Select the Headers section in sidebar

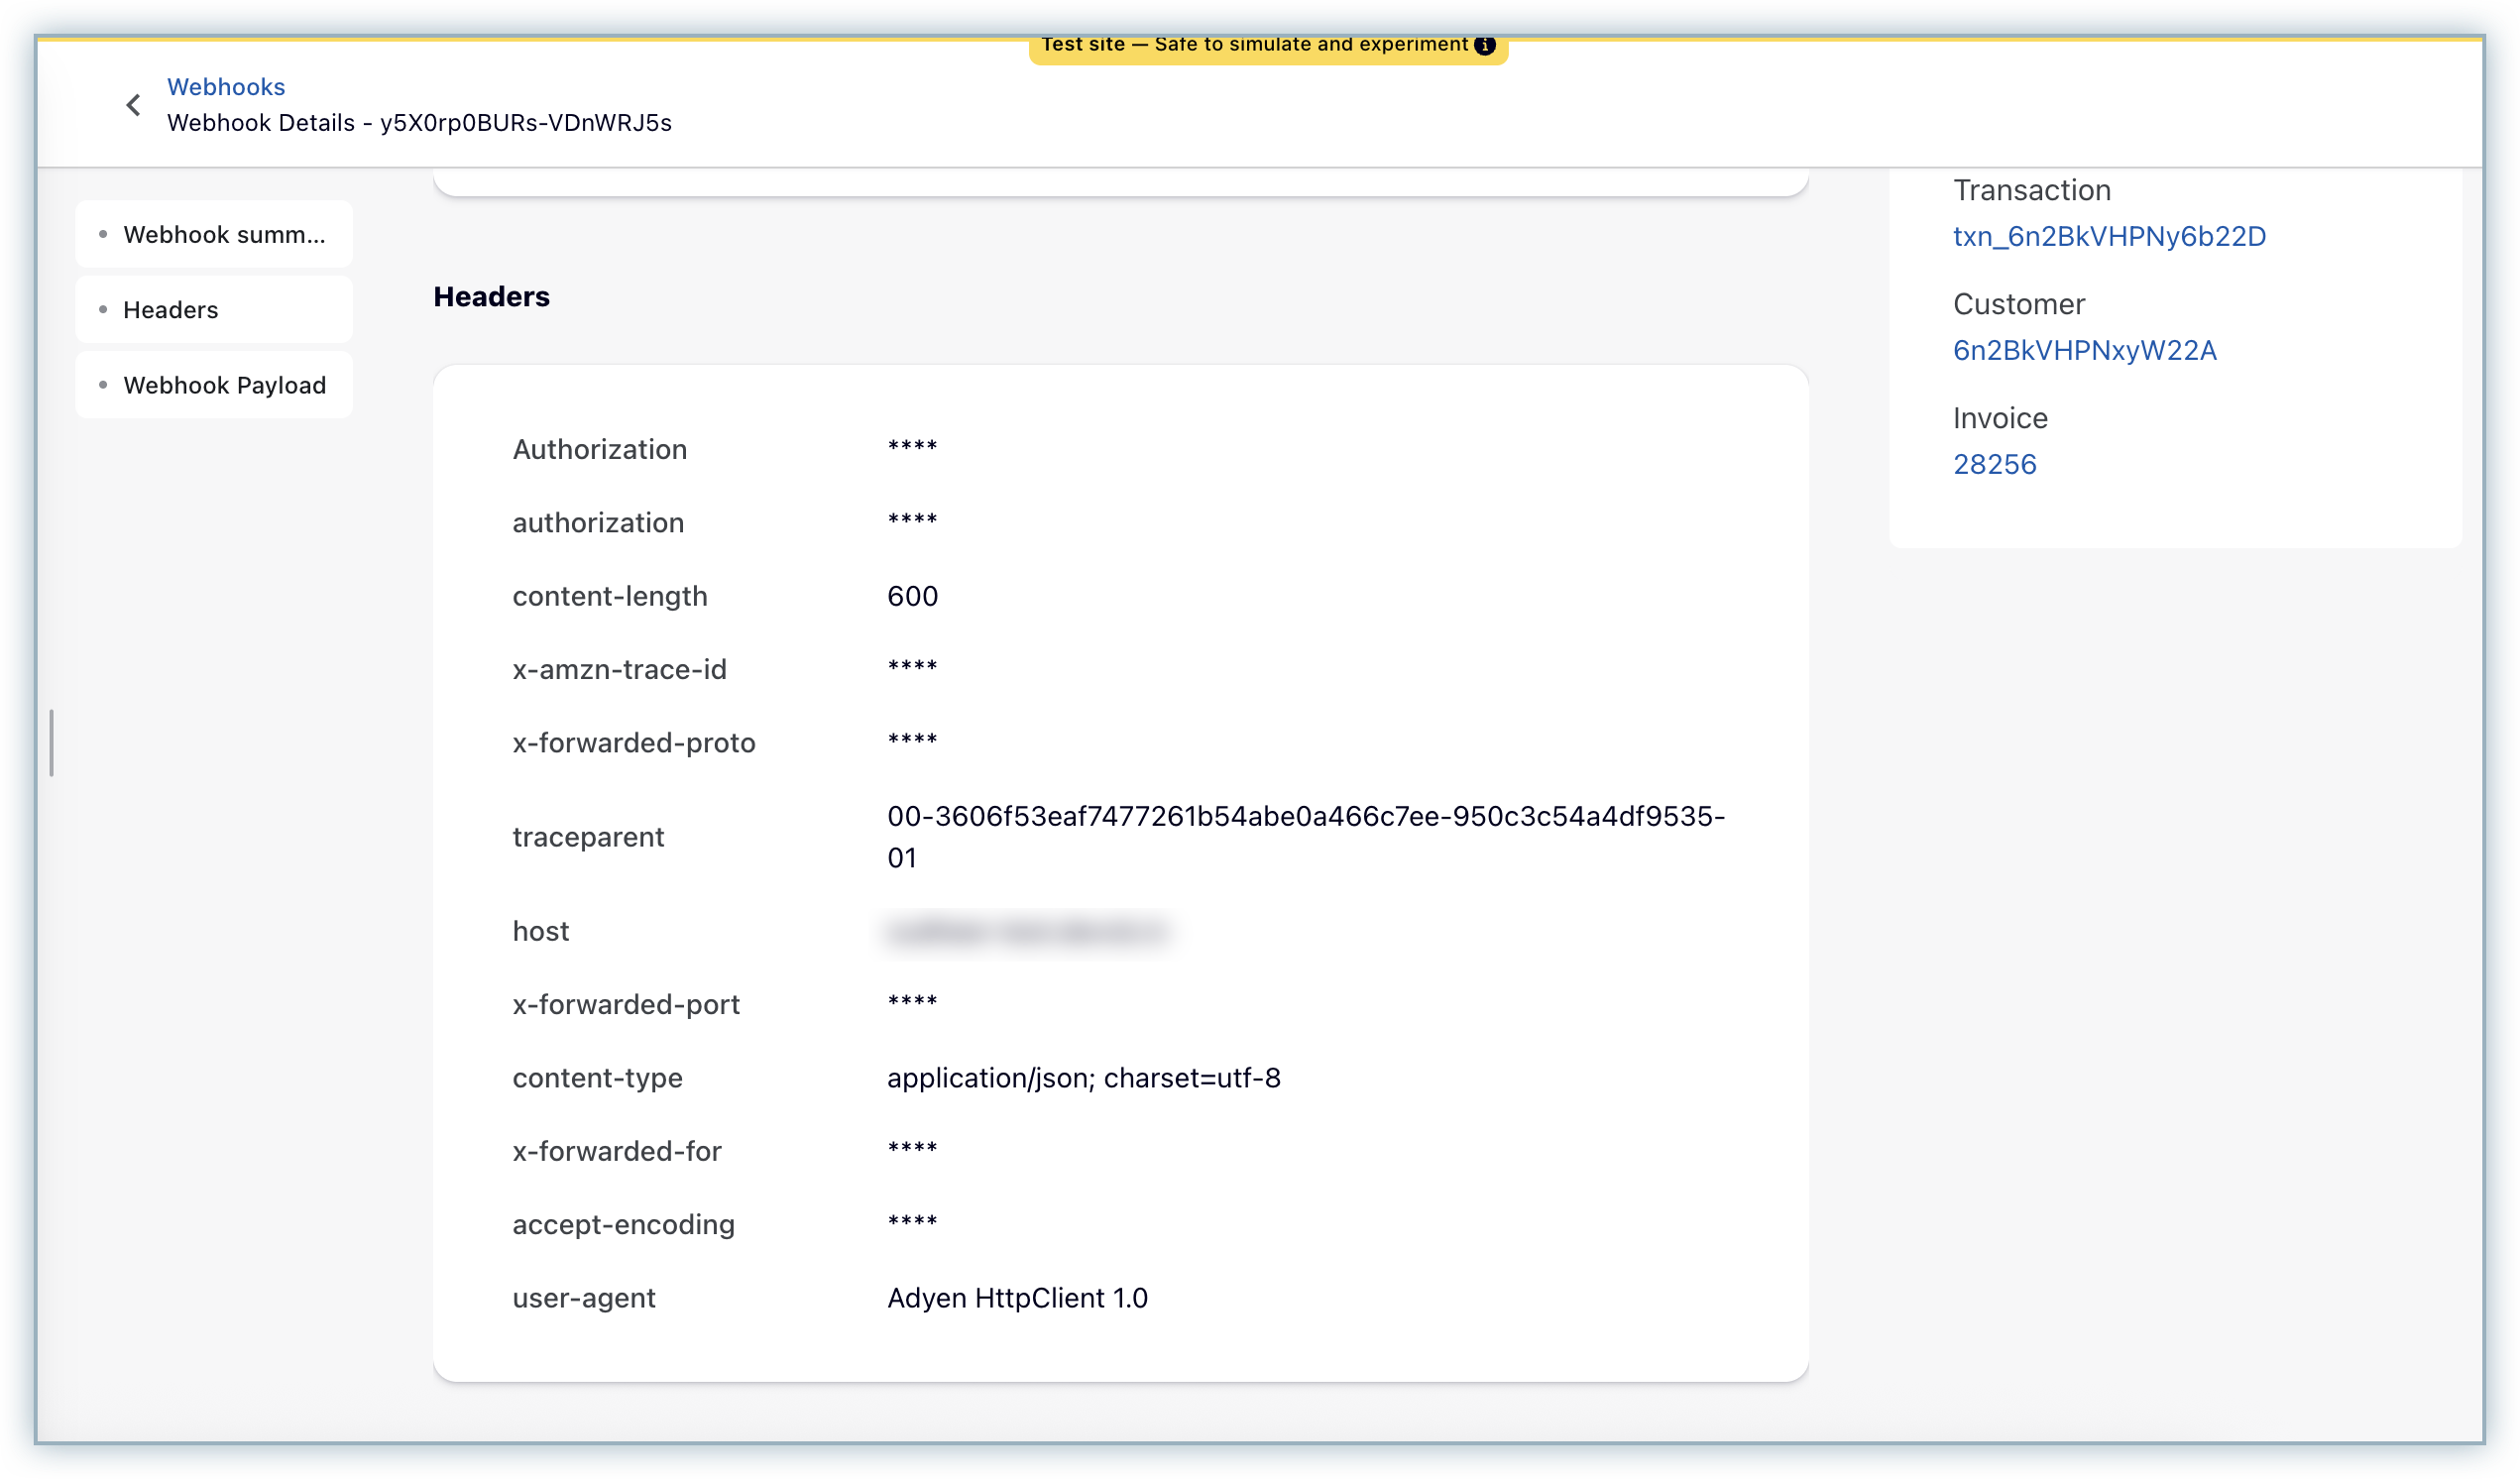click(170, 310)
